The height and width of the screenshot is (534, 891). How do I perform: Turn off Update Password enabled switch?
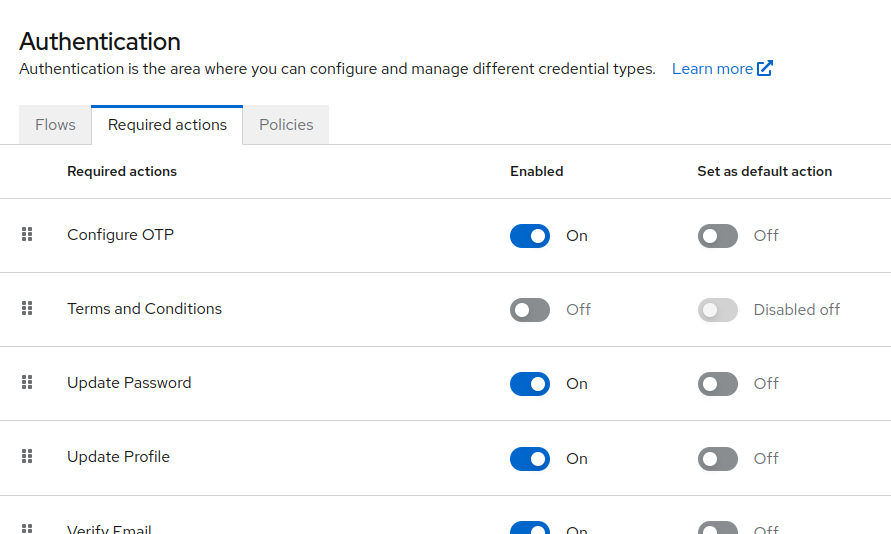point(530,384)
